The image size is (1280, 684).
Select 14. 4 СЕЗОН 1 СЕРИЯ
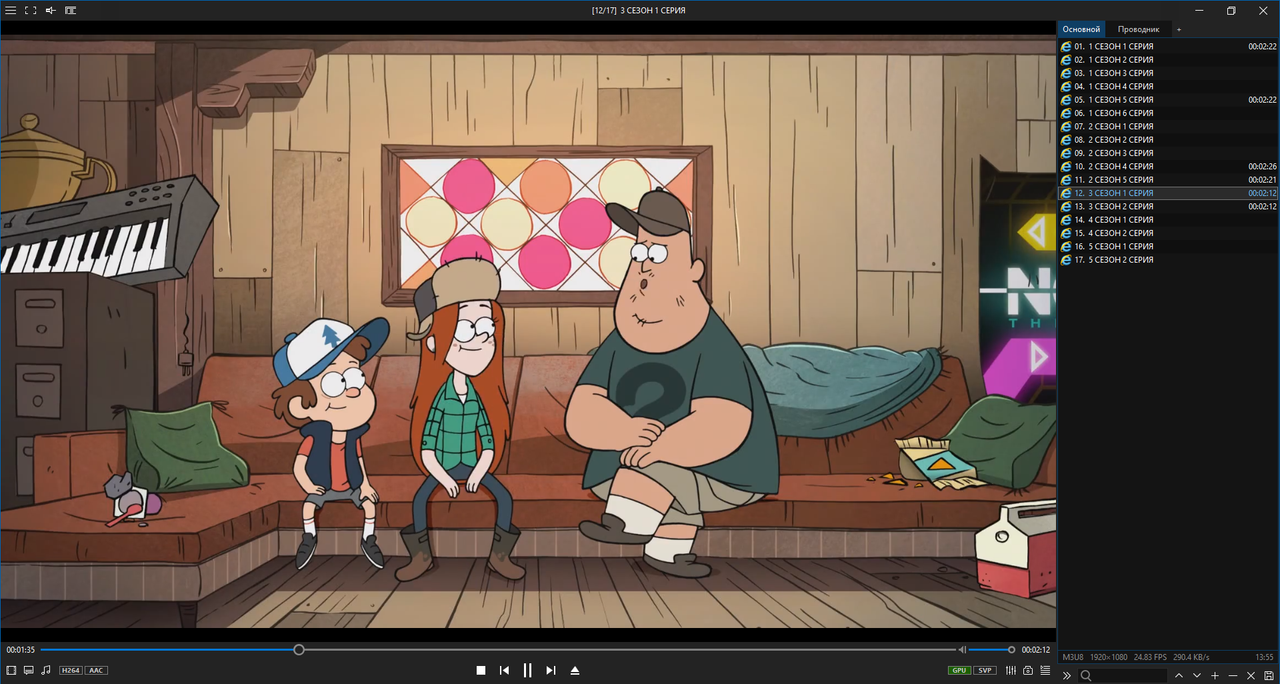click(1168, 219)
